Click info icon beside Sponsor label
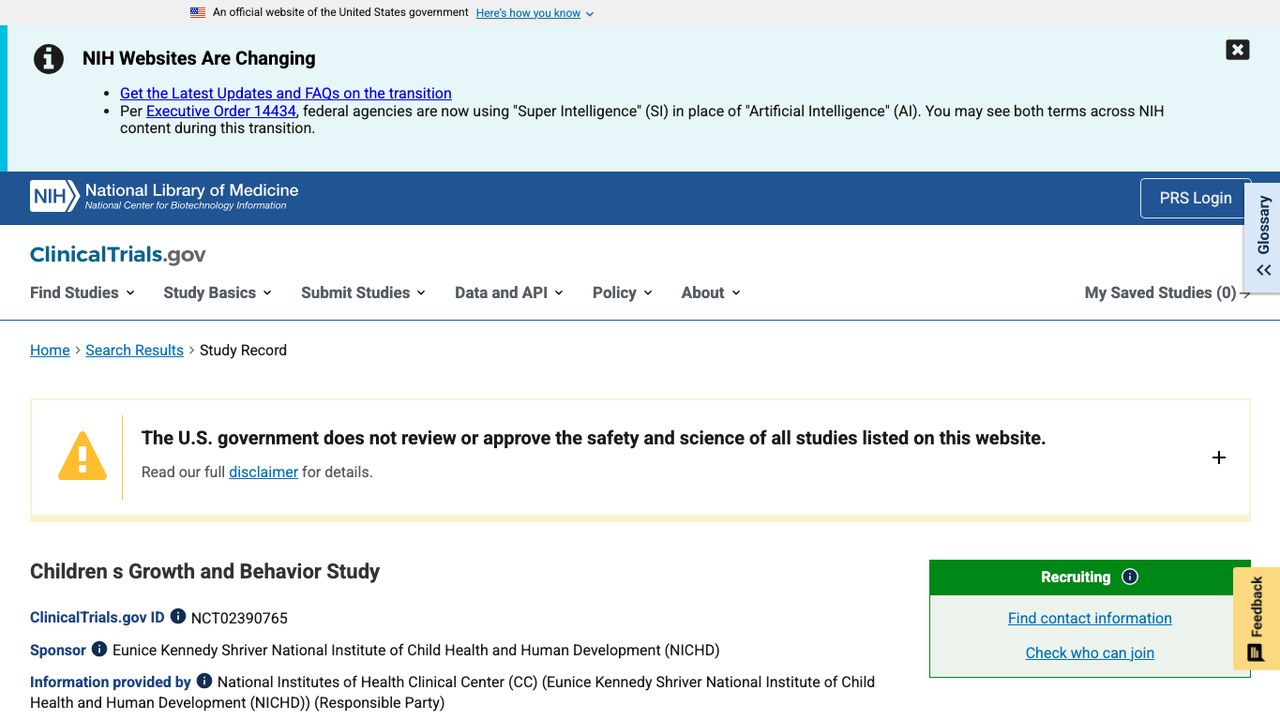This screenshot has height=720, width=1280. coord(99,649)
